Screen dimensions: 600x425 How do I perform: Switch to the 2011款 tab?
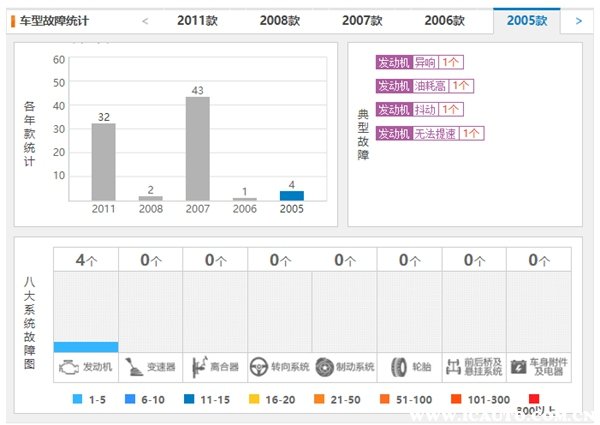(198, 20)
